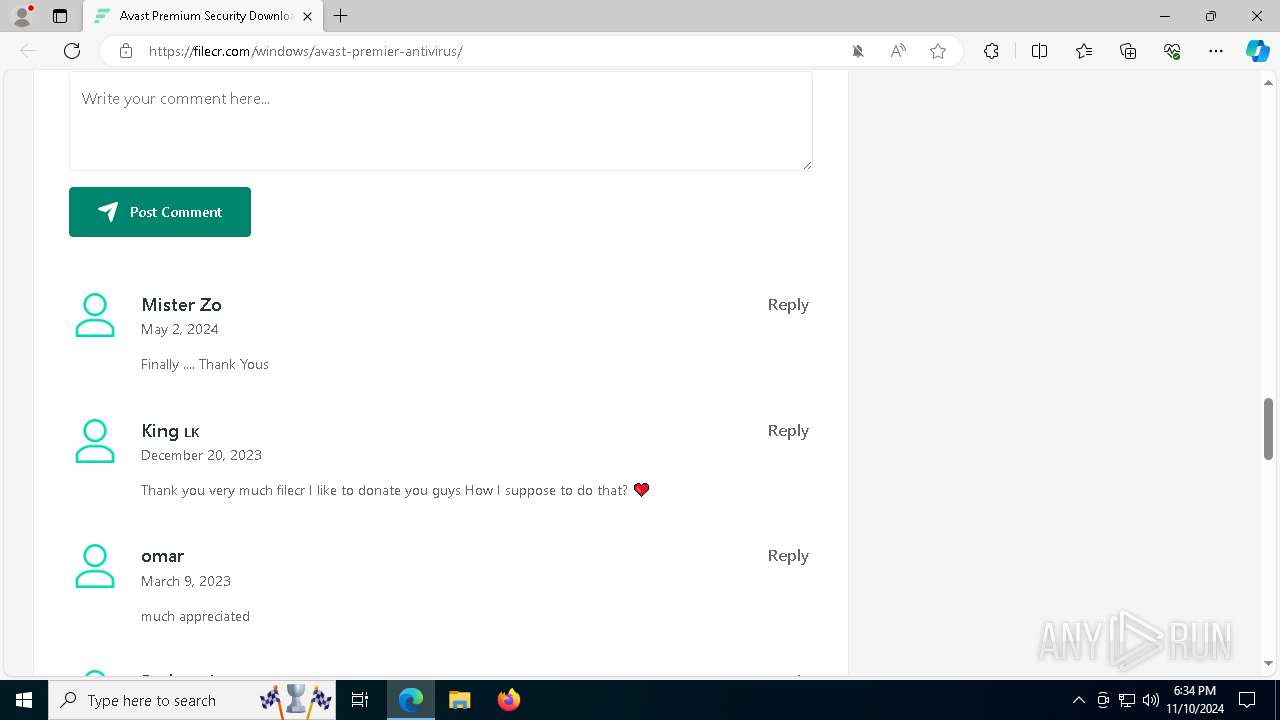The width and height of the screenshot is (1280, 720).
Task: Click the date May 2, 2024
Action: (180, 329)
